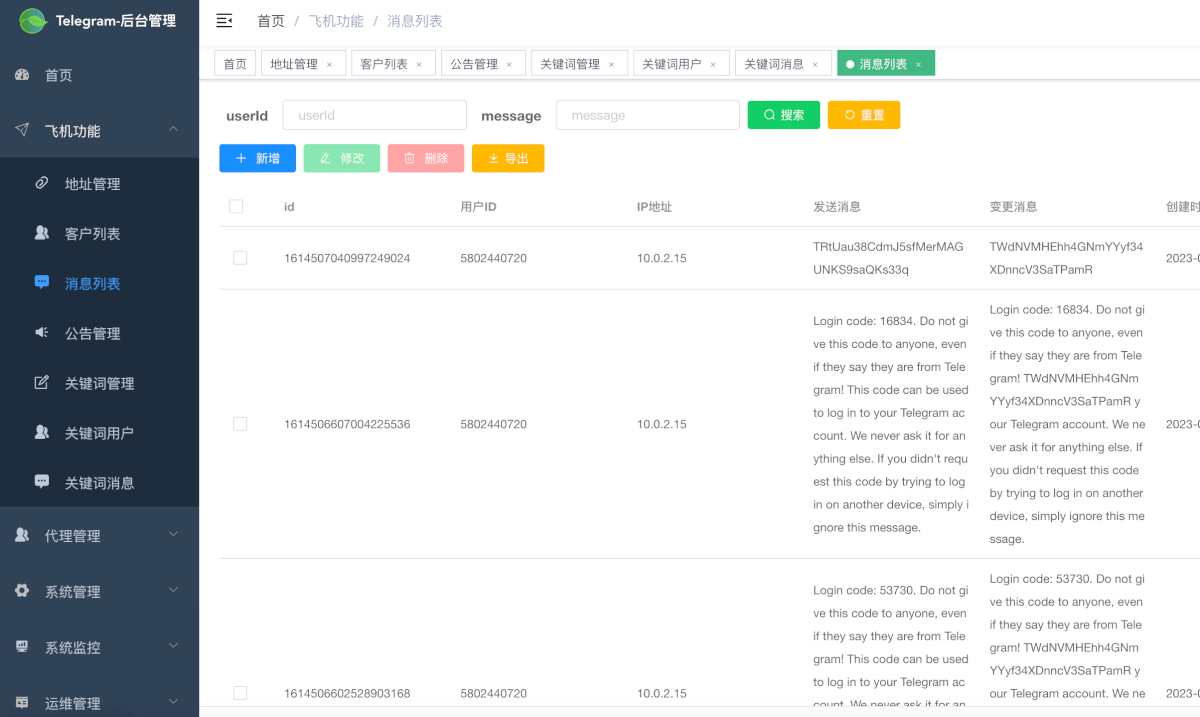Image resolution: width=1200 pixels, height=717 pixels.
Task: Click the 系统管理 gear icon
Action: [22, 591]
